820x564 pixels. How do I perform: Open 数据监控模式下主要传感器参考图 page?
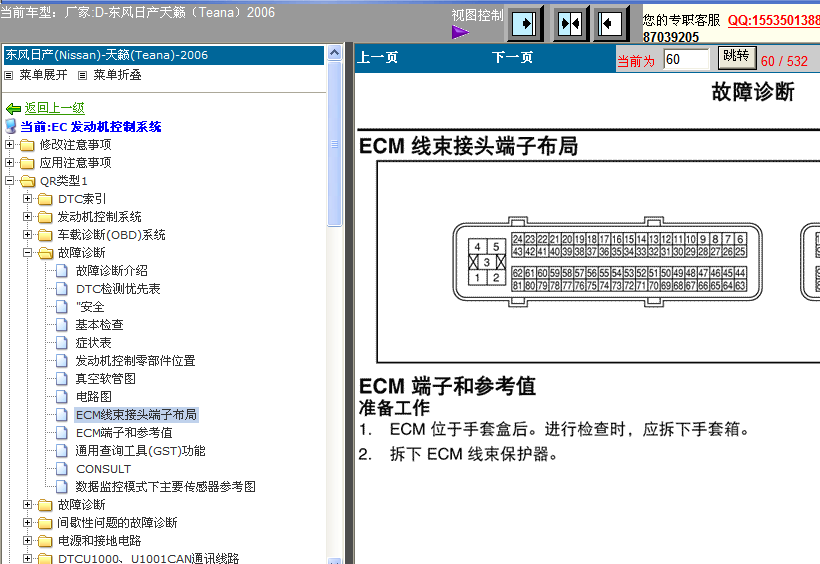(166, 487)
